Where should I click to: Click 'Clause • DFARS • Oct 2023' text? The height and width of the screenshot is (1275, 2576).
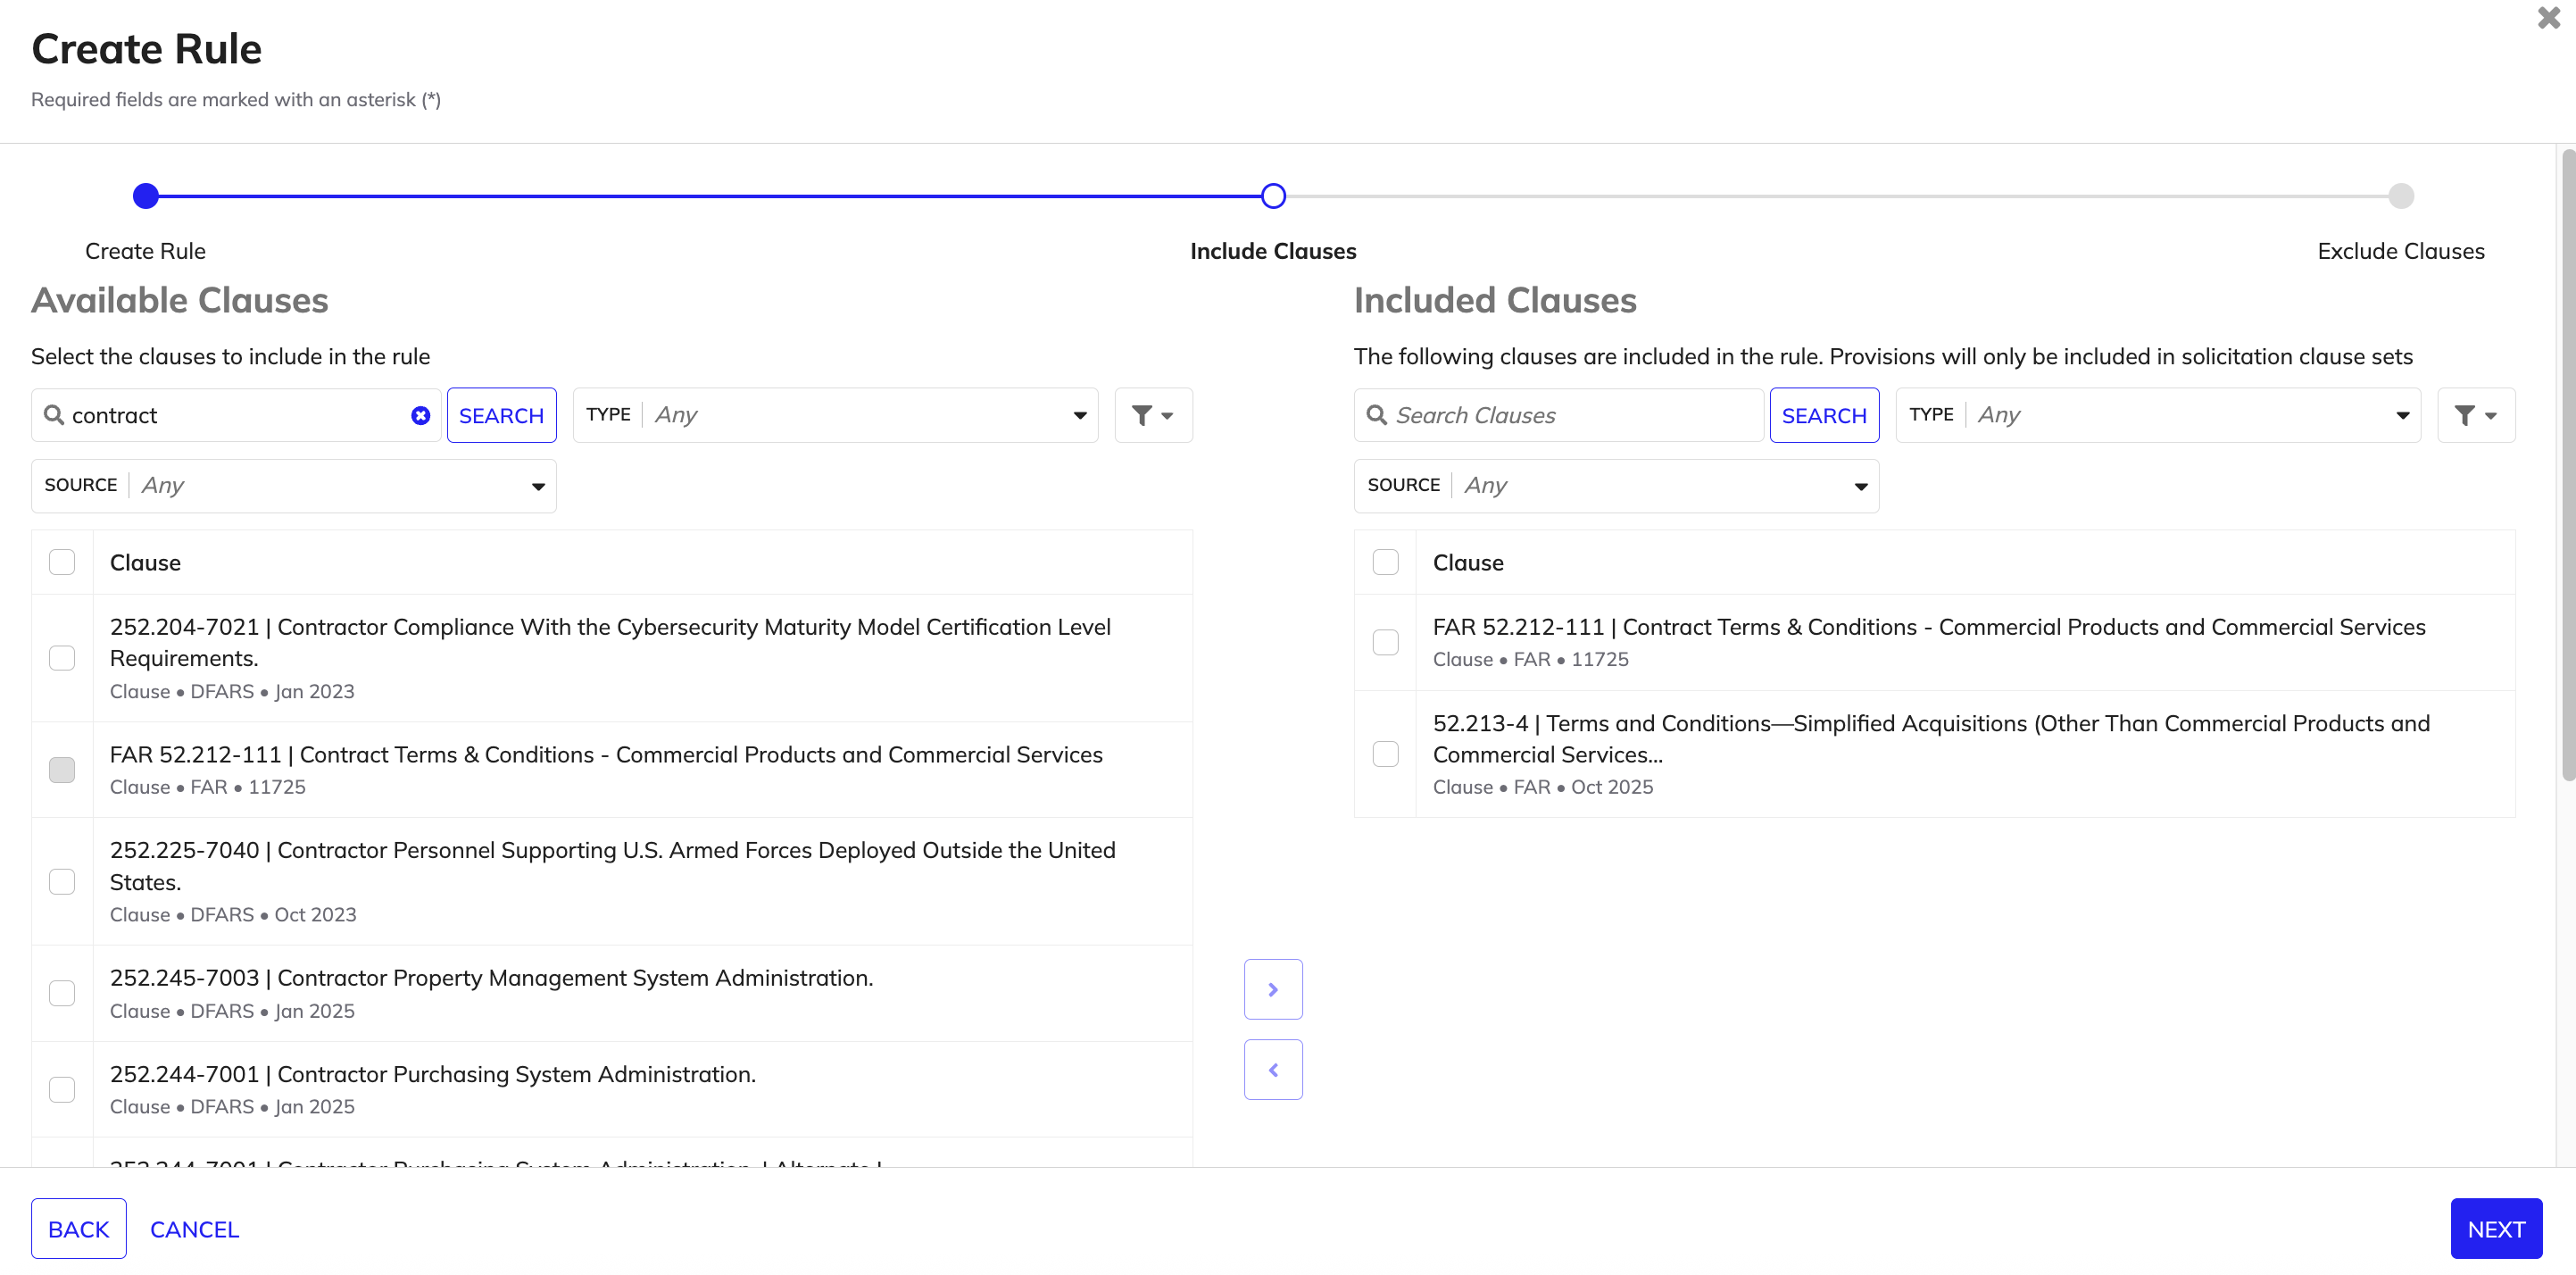tap(233, 915)
